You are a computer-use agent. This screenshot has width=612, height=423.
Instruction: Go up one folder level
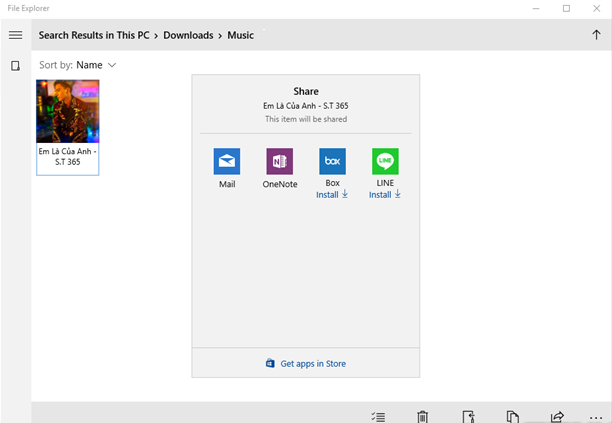tap(596, 35)
